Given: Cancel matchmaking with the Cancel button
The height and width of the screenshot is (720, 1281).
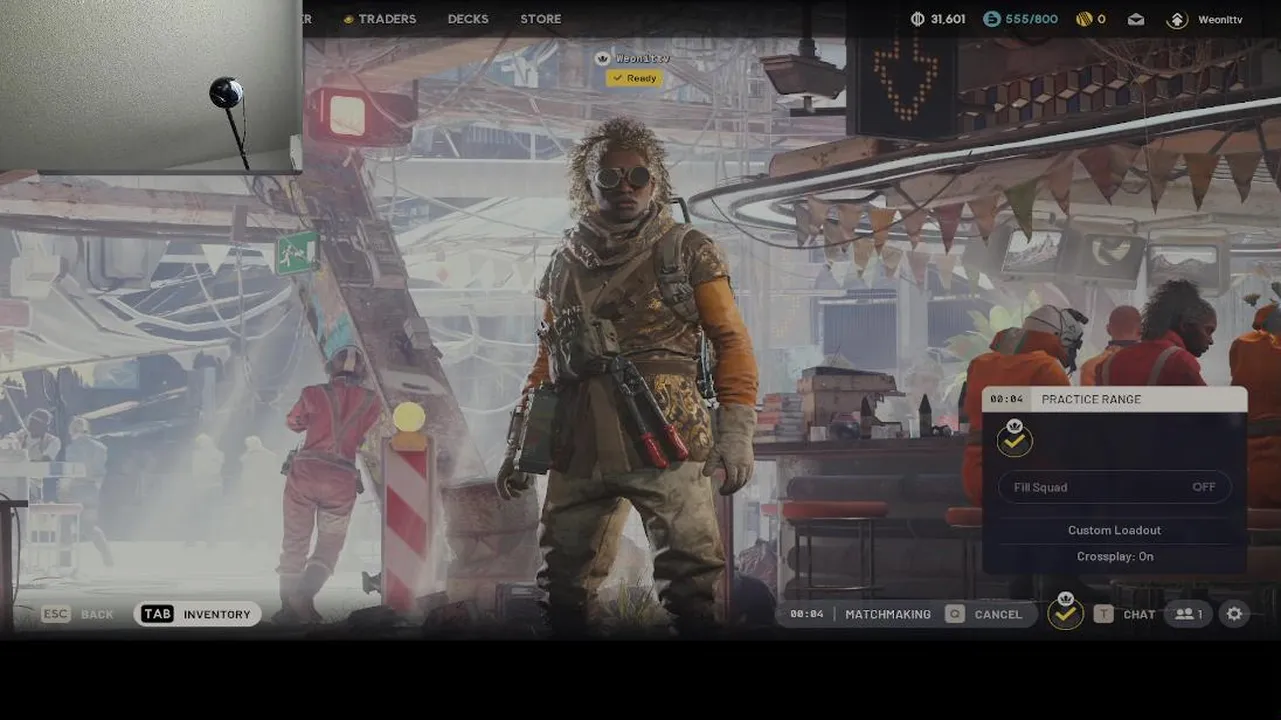Looking at the screenshot, I should 984,614.
